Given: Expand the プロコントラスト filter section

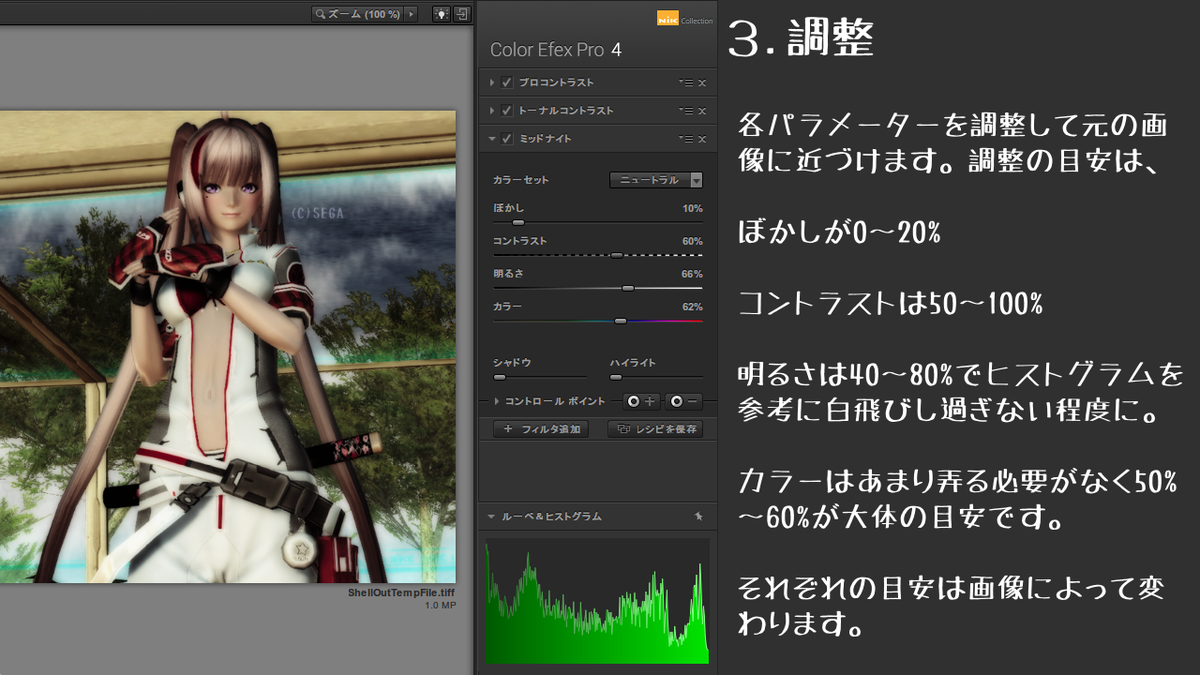Looking at the screenshot, I should (x=492, y=82).
